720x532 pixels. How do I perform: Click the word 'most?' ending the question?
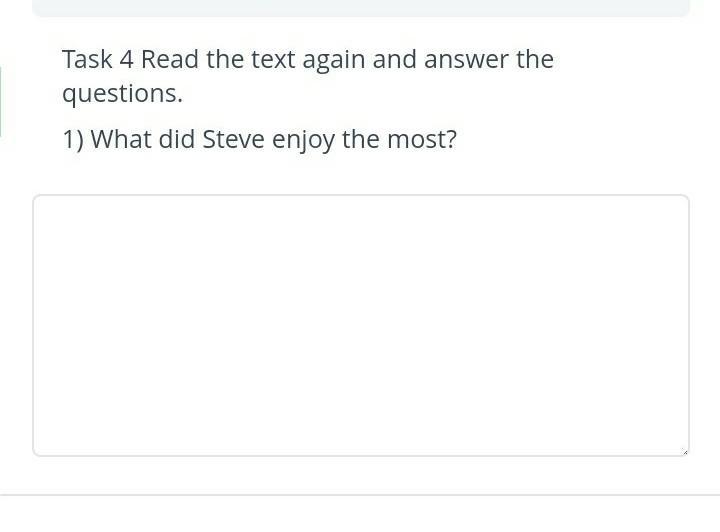pyautogui.click(x=422, y=140)
